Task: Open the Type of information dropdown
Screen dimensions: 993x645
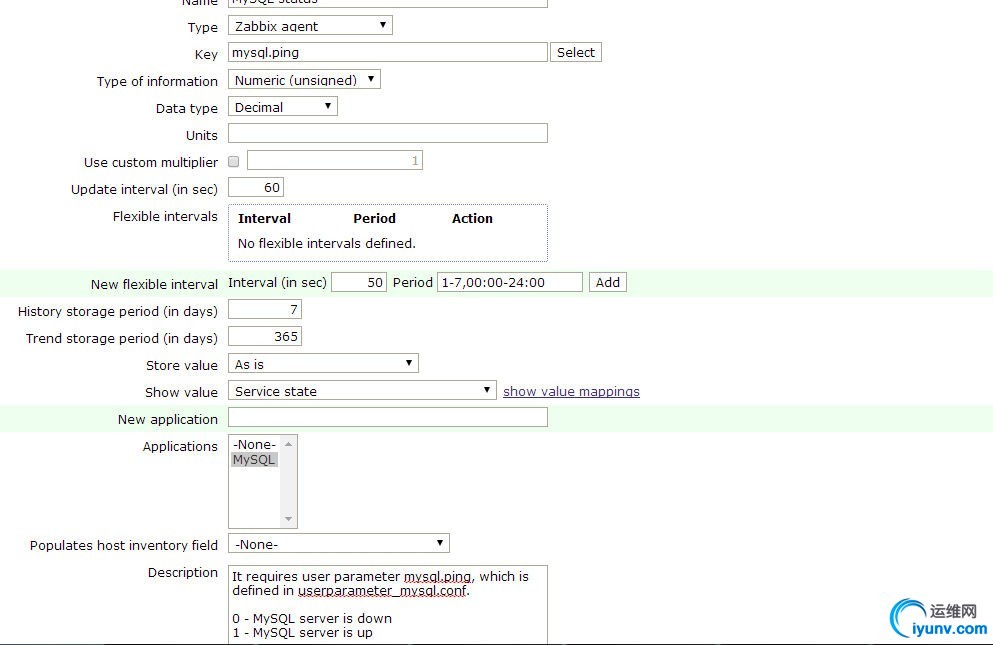Action: point(304,80)
